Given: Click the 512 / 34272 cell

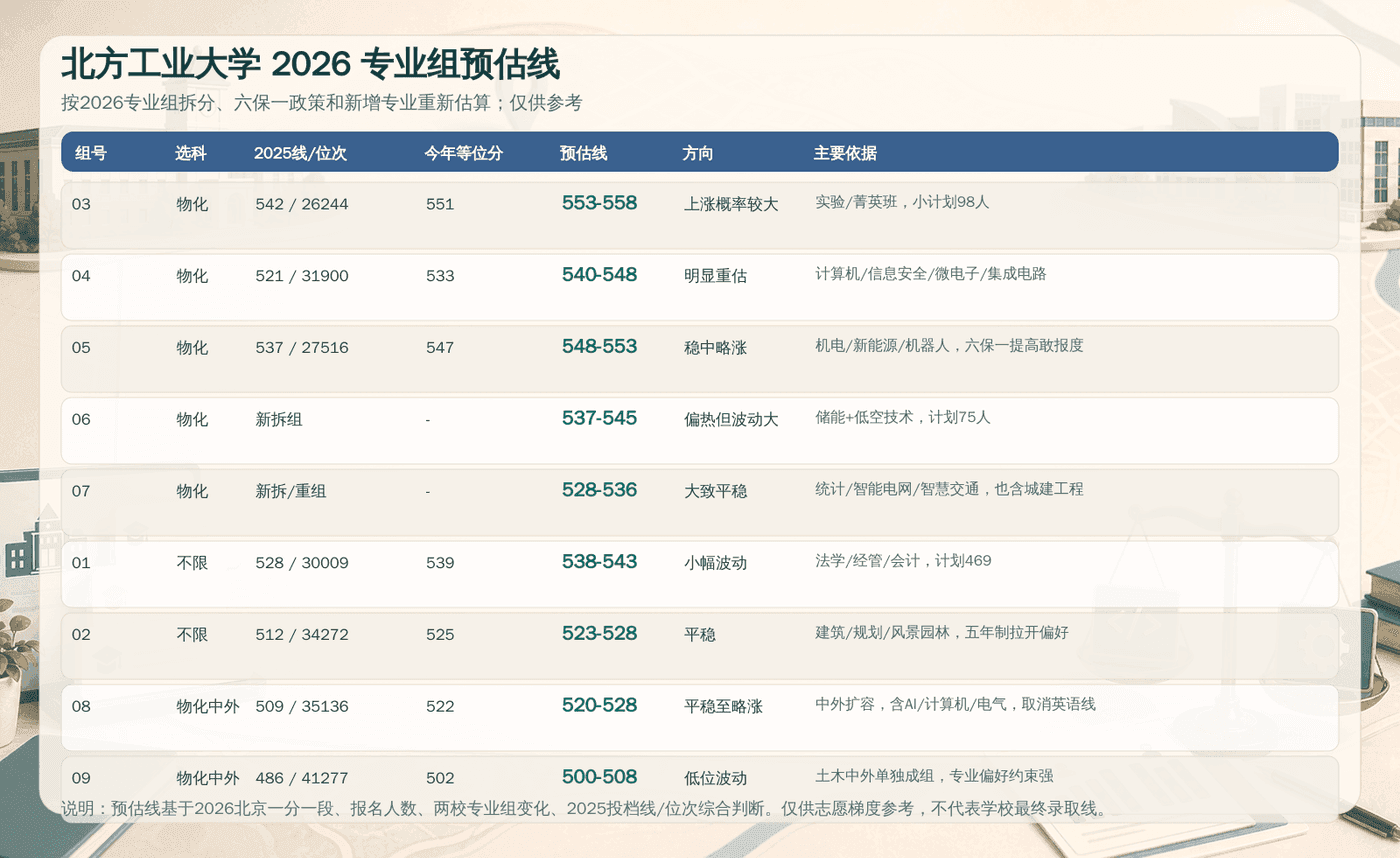Looking at the screenshot, I should click(302, 635).
